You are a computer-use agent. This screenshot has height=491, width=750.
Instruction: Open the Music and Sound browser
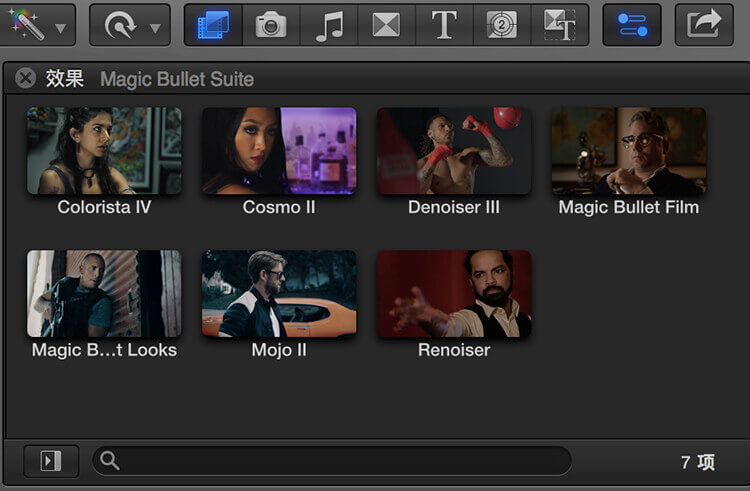[x=329, y=25]
